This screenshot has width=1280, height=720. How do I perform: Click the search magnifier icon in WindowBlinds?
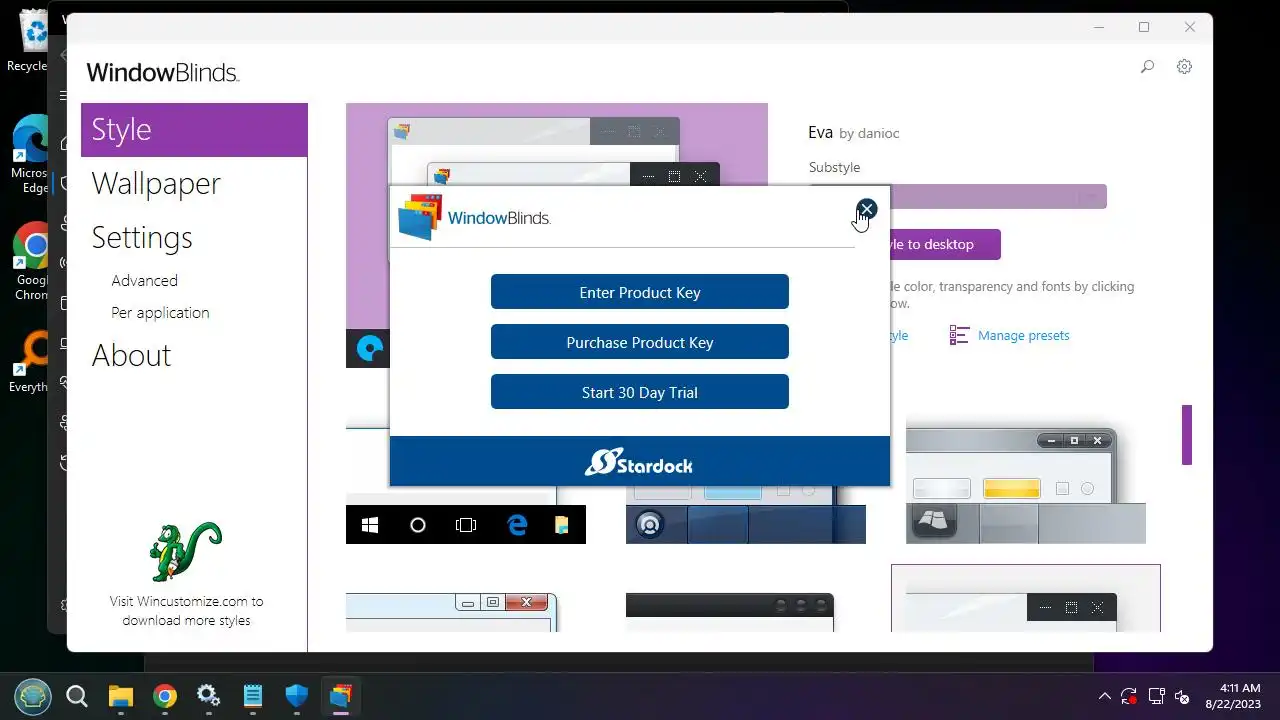(x=1147, y=67)
